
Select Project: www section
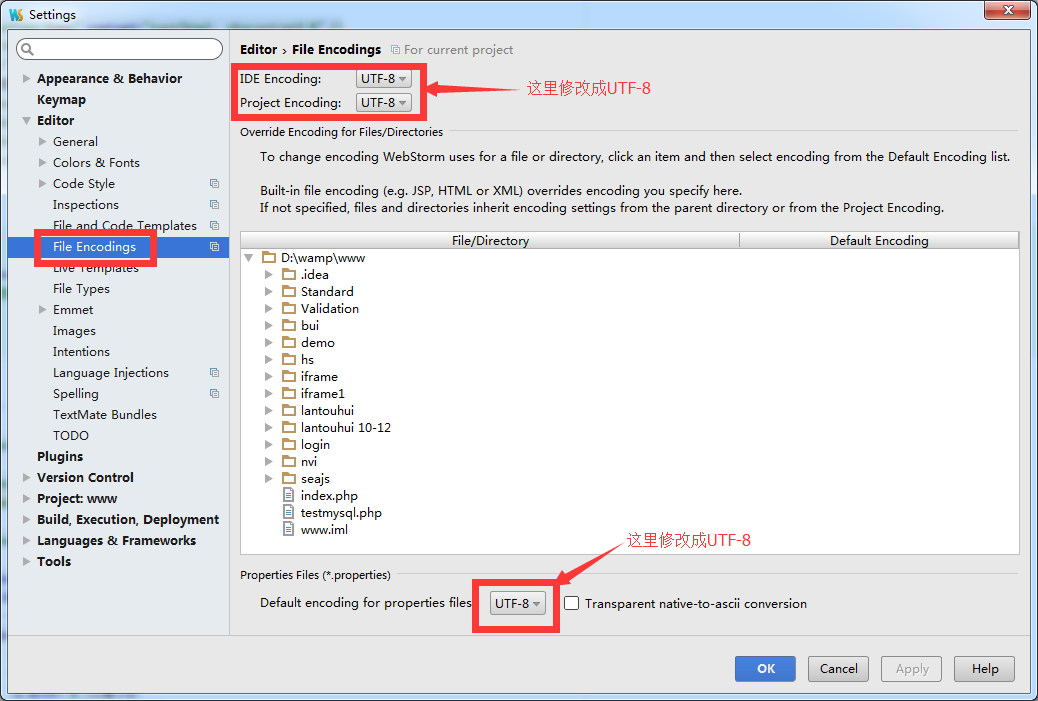[x=77, y=498]
